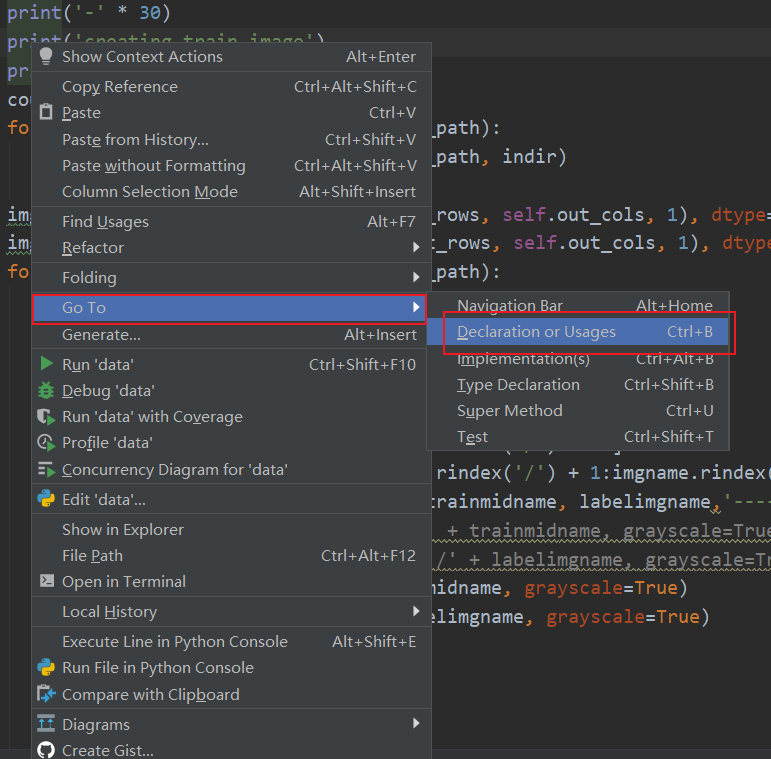Select Run 'data'
Image resolution: width=771 pixels, height=759 pixels.
click(232, 364)
